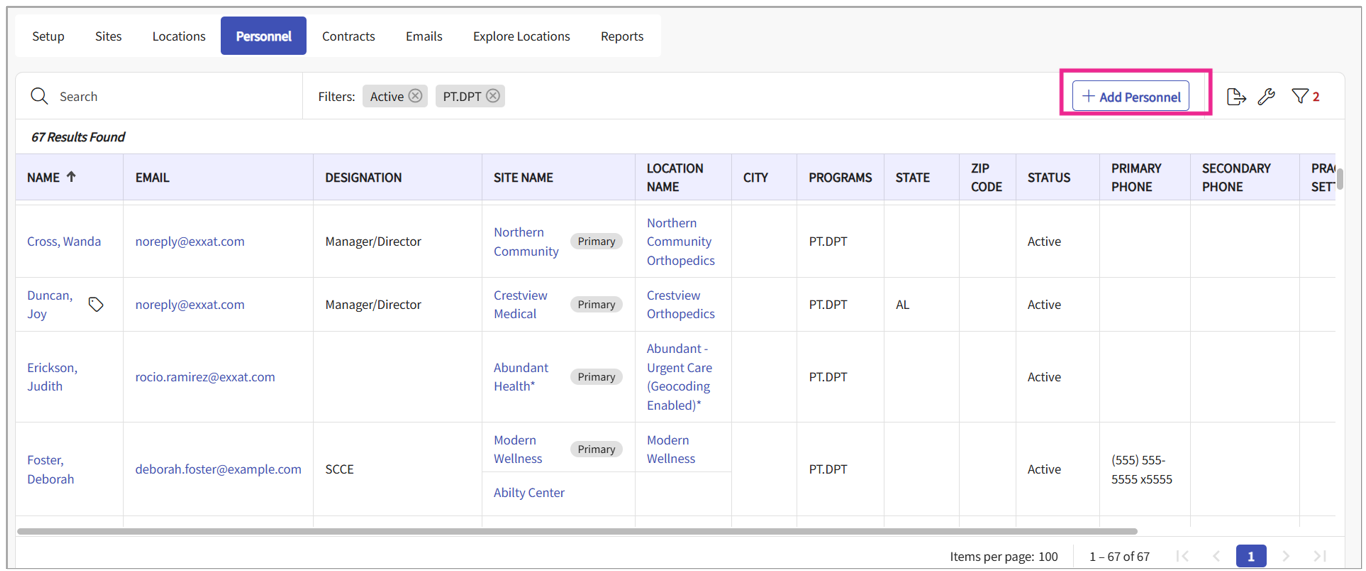
Task: Switch to the Contracts tab
Action: pyautogui.click(x=348, y=36)
